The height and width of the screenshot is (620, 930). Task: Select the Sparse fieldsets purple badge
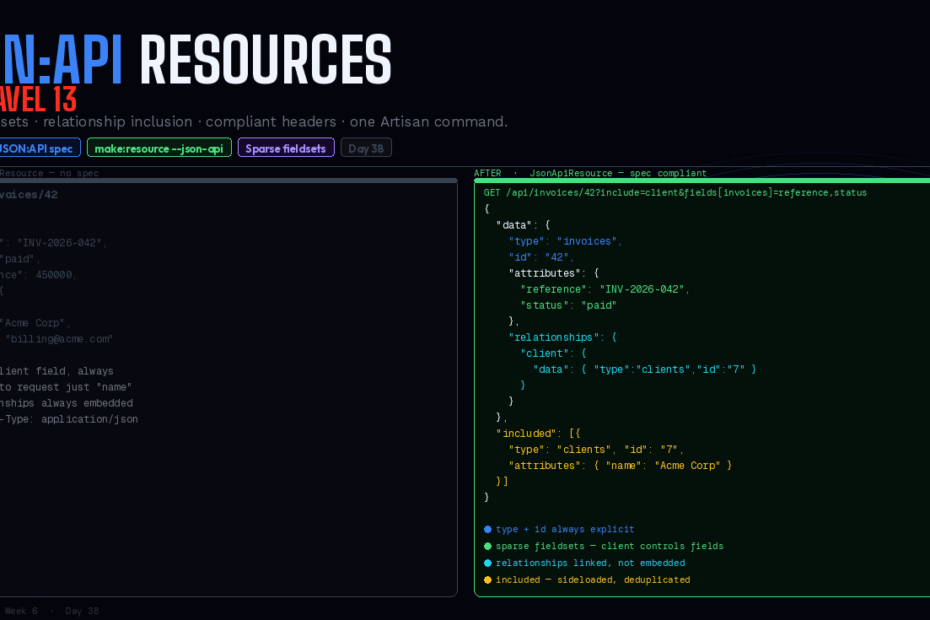point(286,148)
